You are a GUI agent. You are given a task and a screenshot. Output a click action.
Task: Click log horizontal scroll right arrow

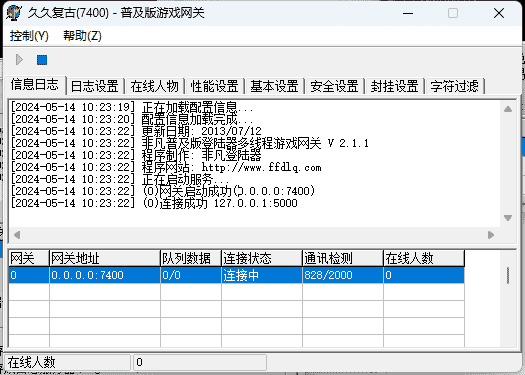[x=491, y=235]
